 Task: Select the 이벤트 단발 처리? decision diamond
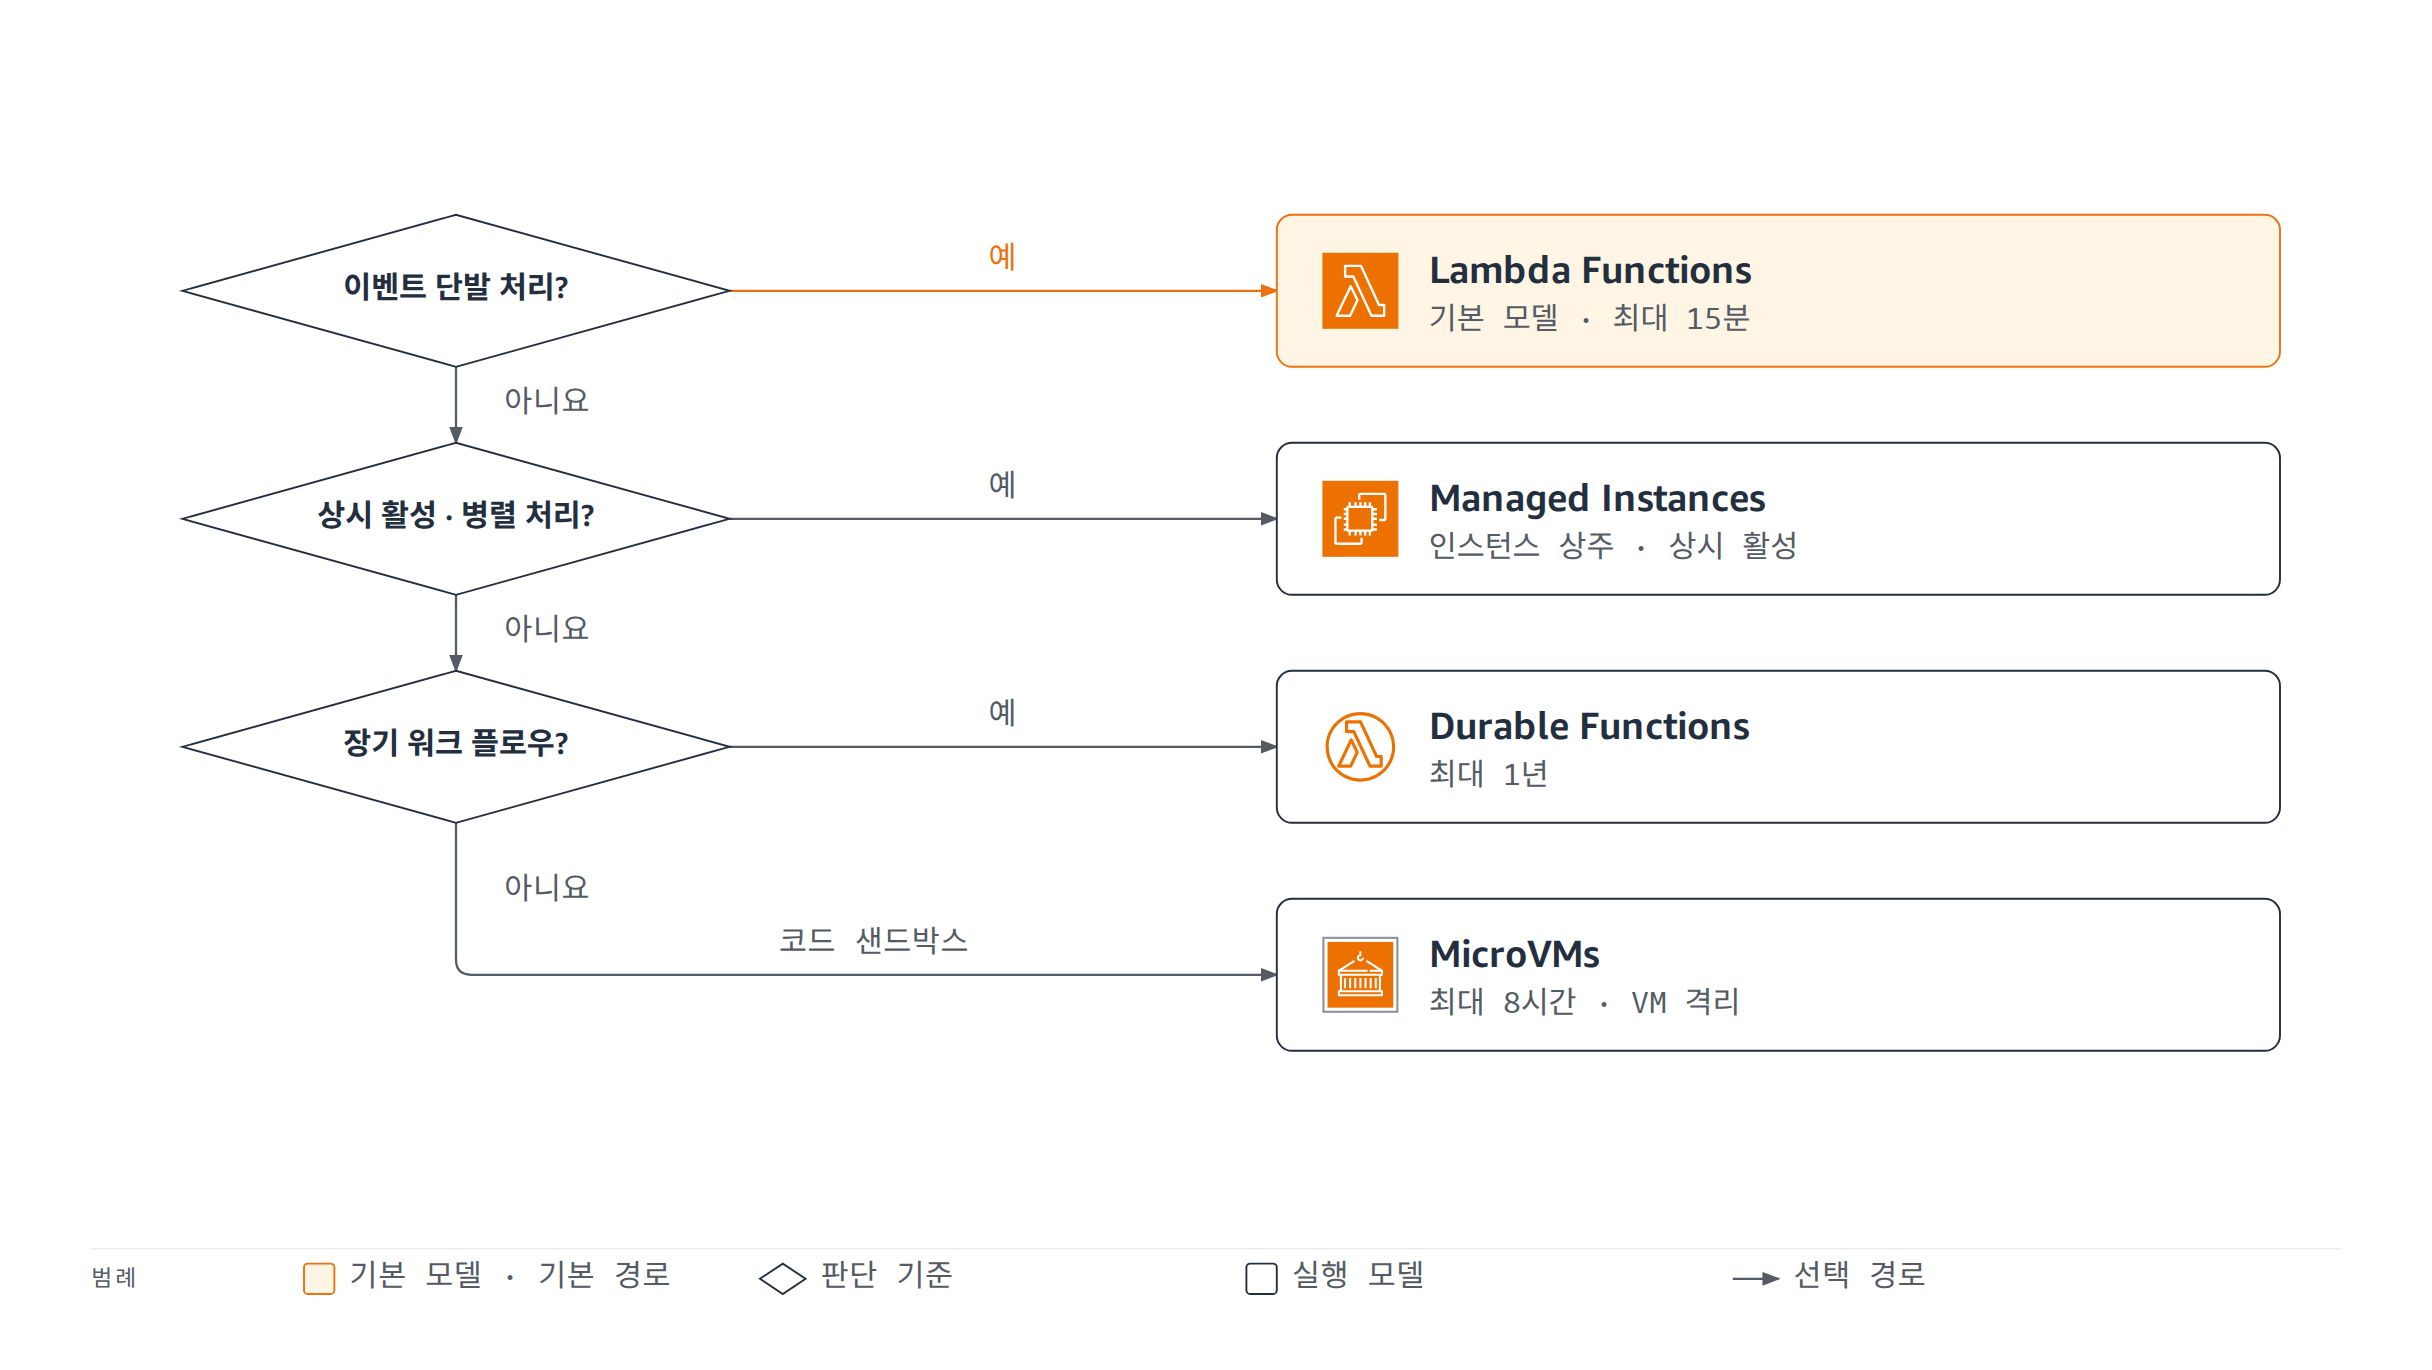456,291
